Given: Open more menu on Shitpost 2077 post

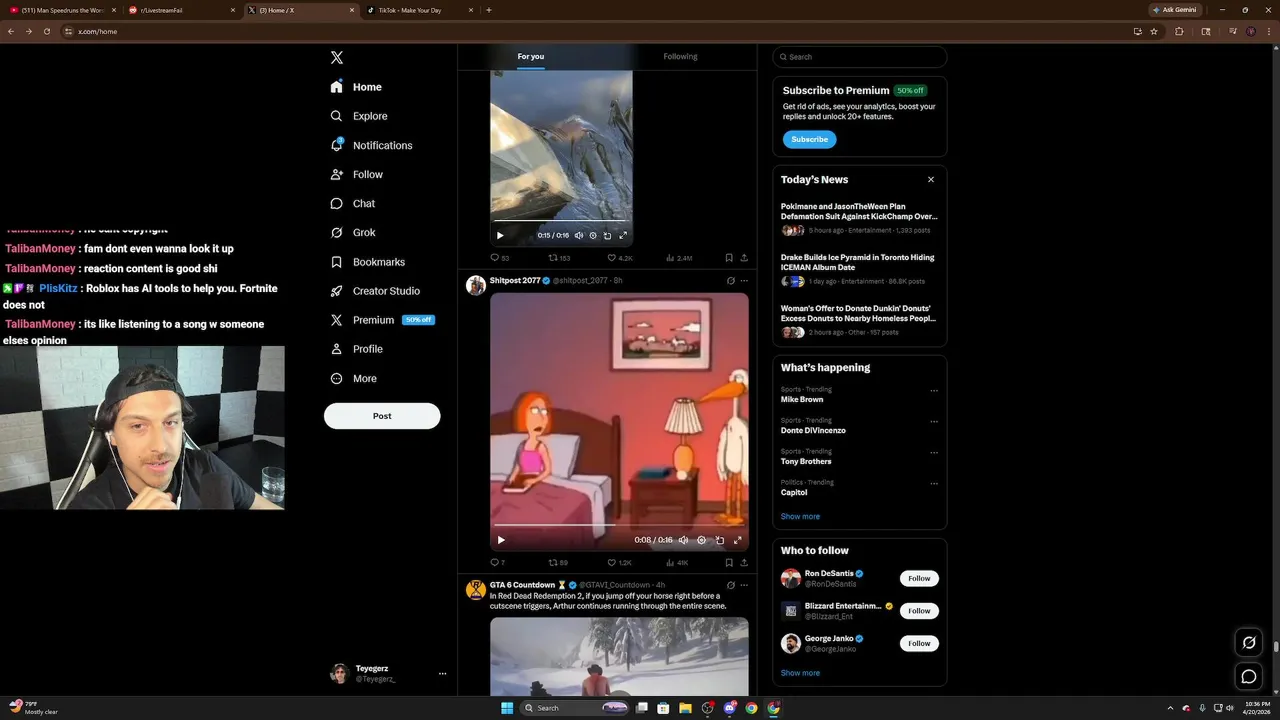Looking at the screenshot, I should (744, 281).
